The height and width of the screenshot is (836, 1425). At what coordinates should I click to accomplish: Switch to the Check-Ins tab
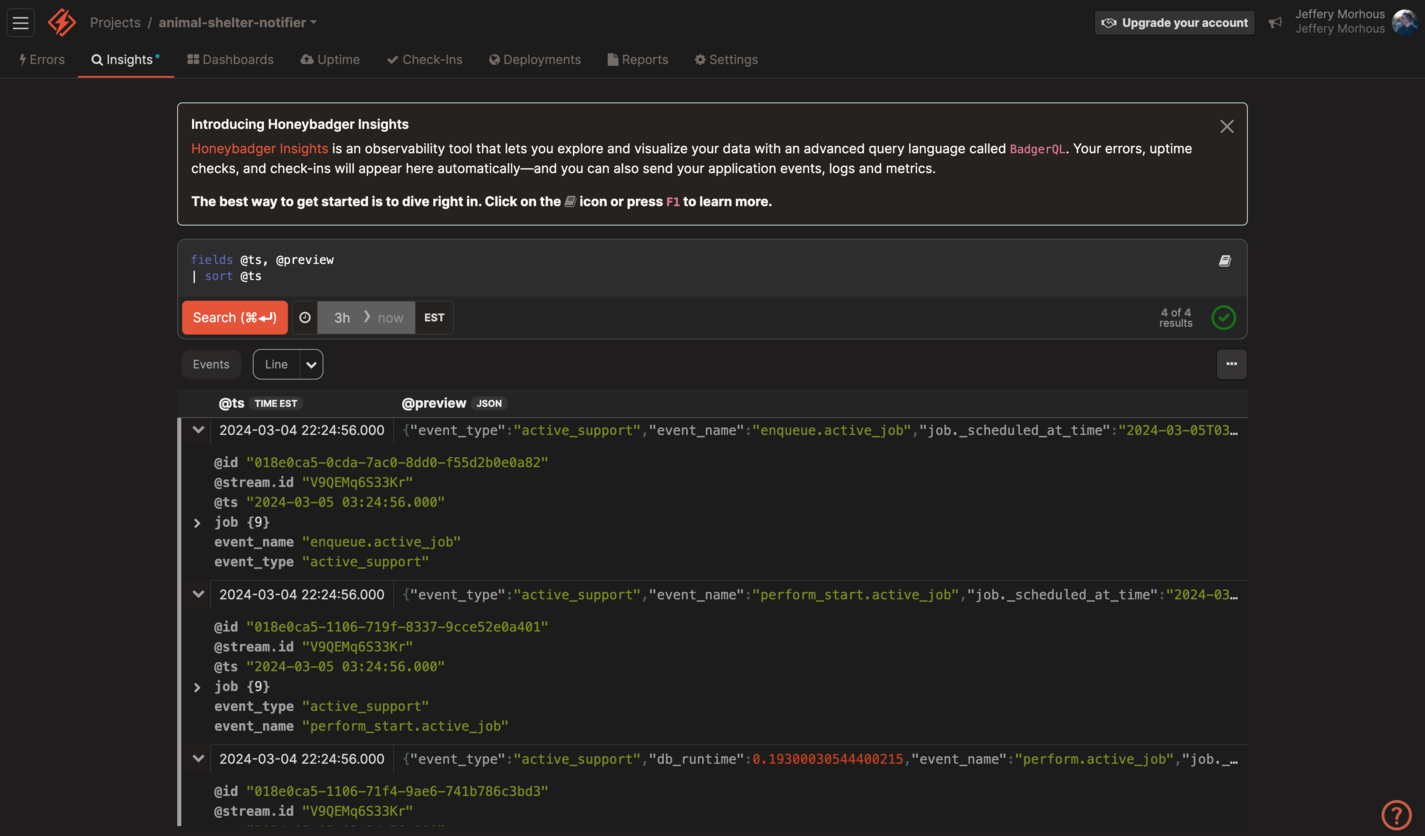click(x=424, y=60)
